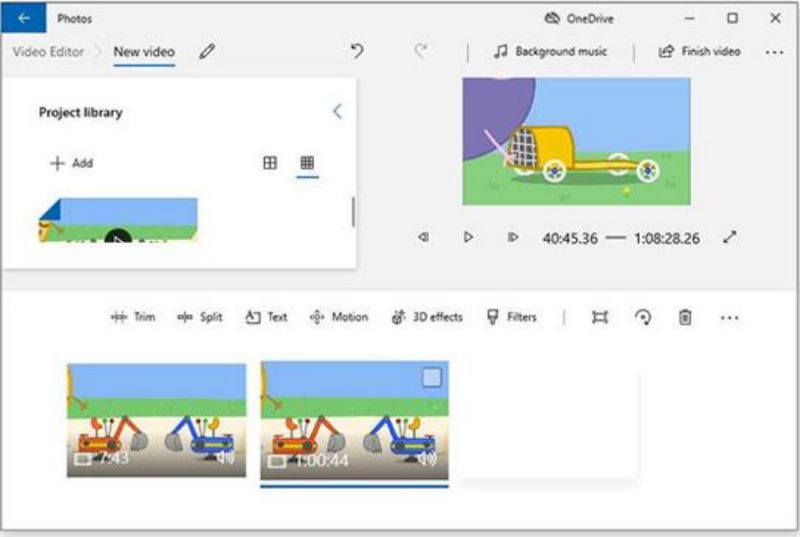Click the Project library heading
800x537 pixels.
pyautogui.click(x=81, y=112)
